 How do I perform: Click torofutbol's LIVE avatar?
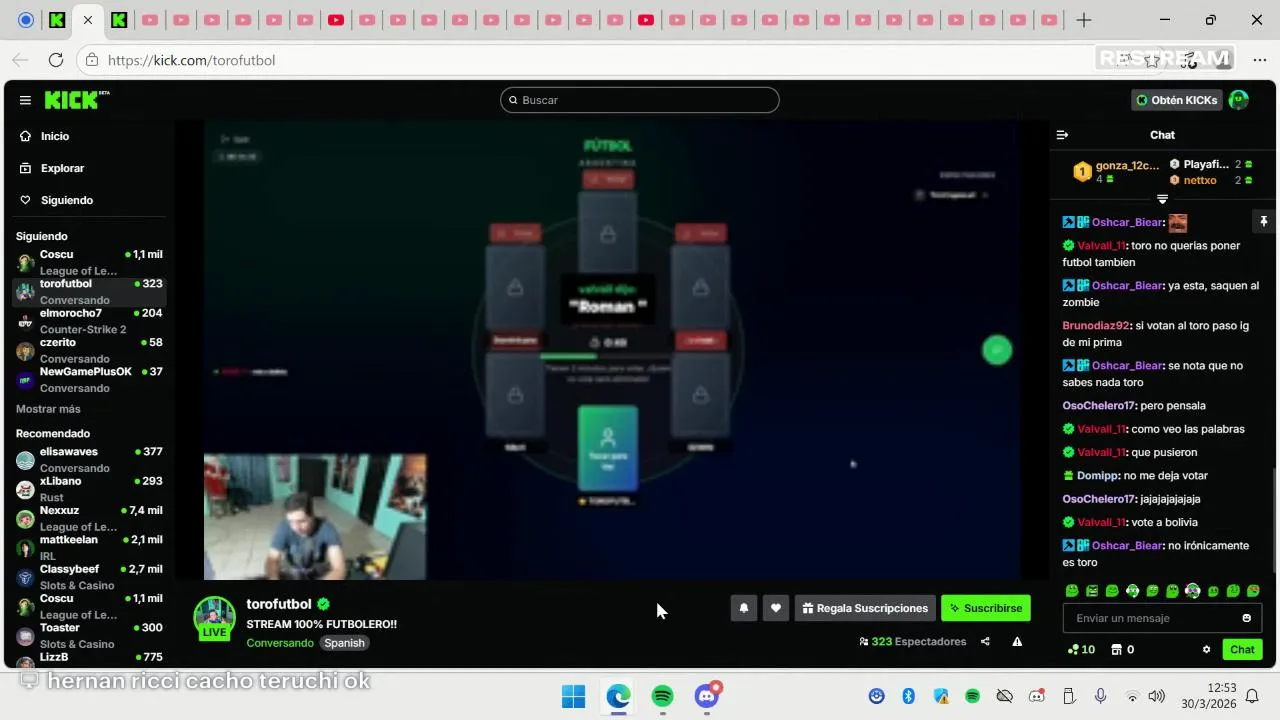(214, 618)
